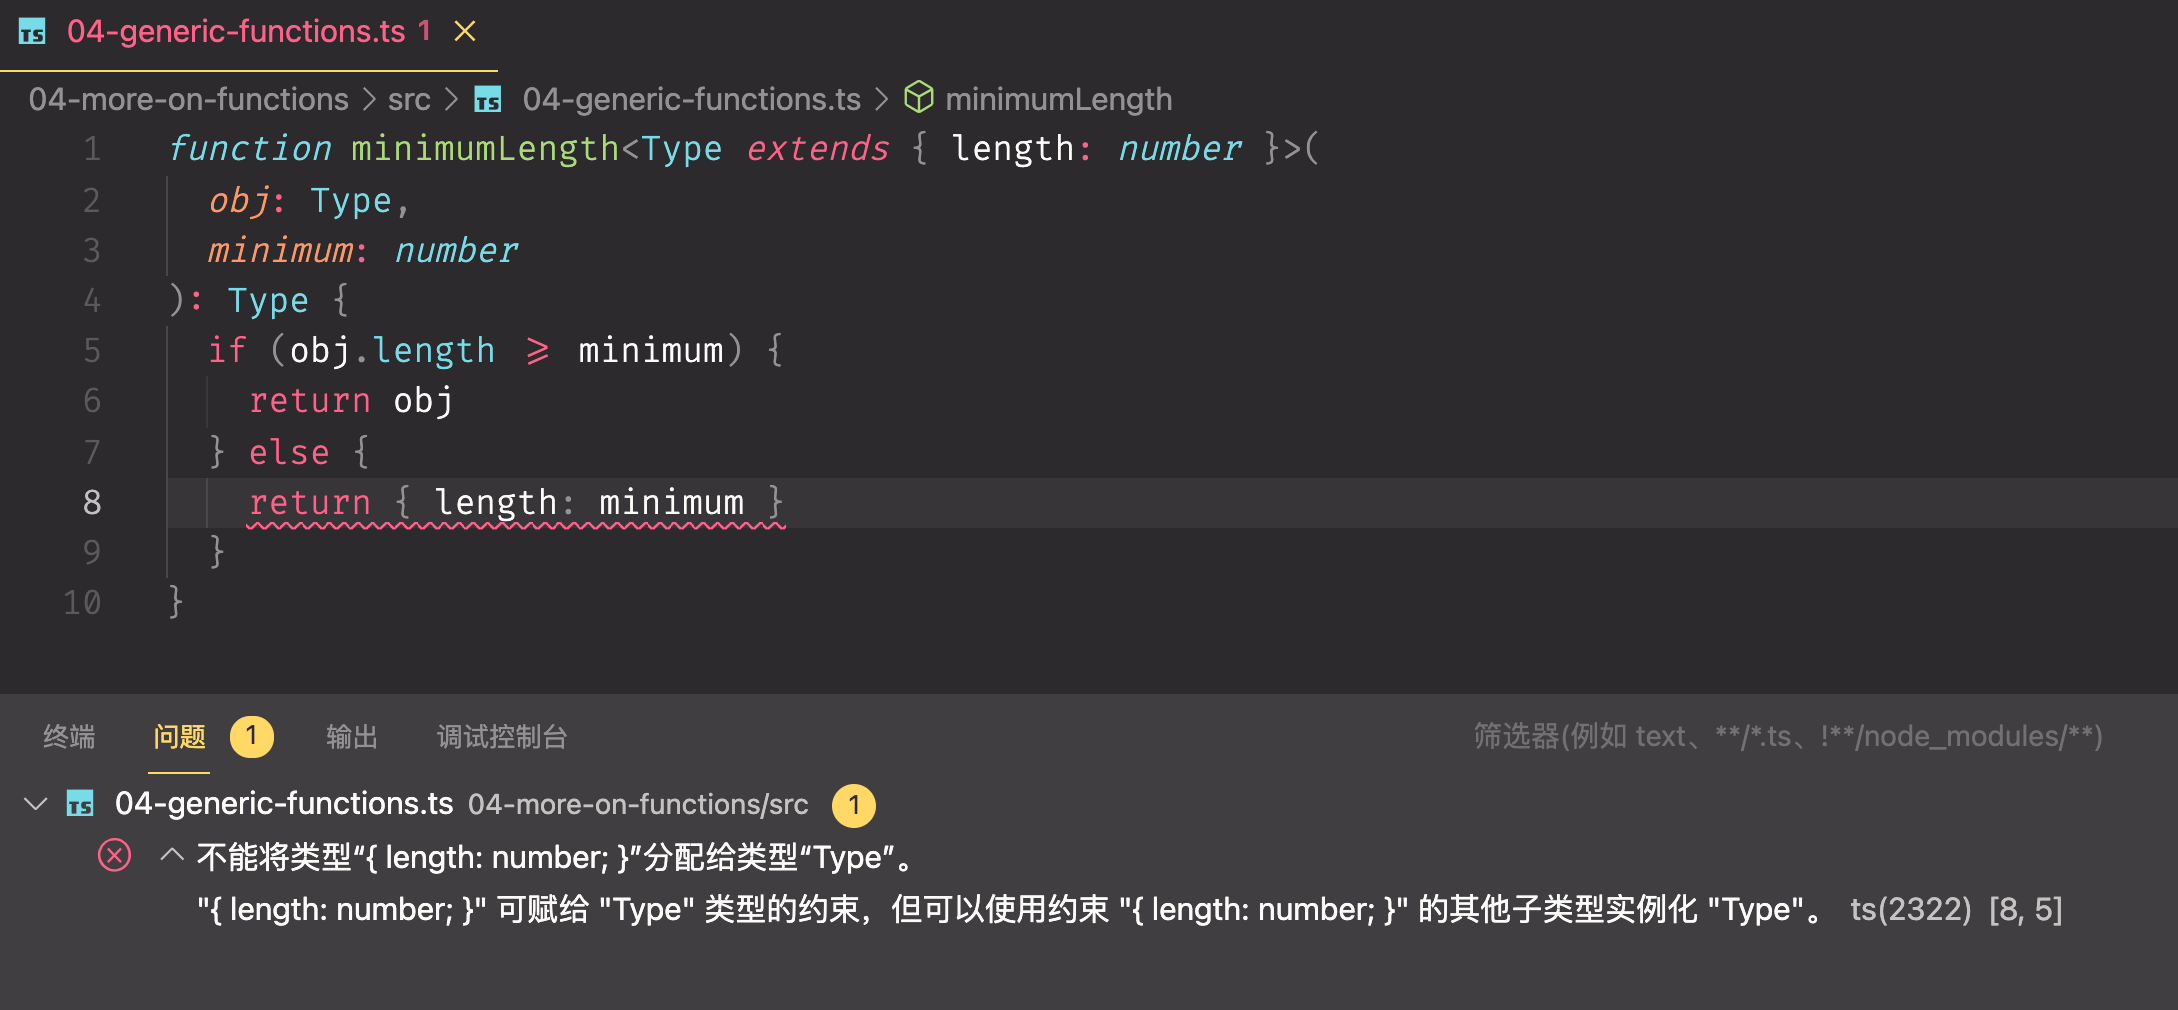Switch to the 输出 panel tab

(x=352, y=737)
